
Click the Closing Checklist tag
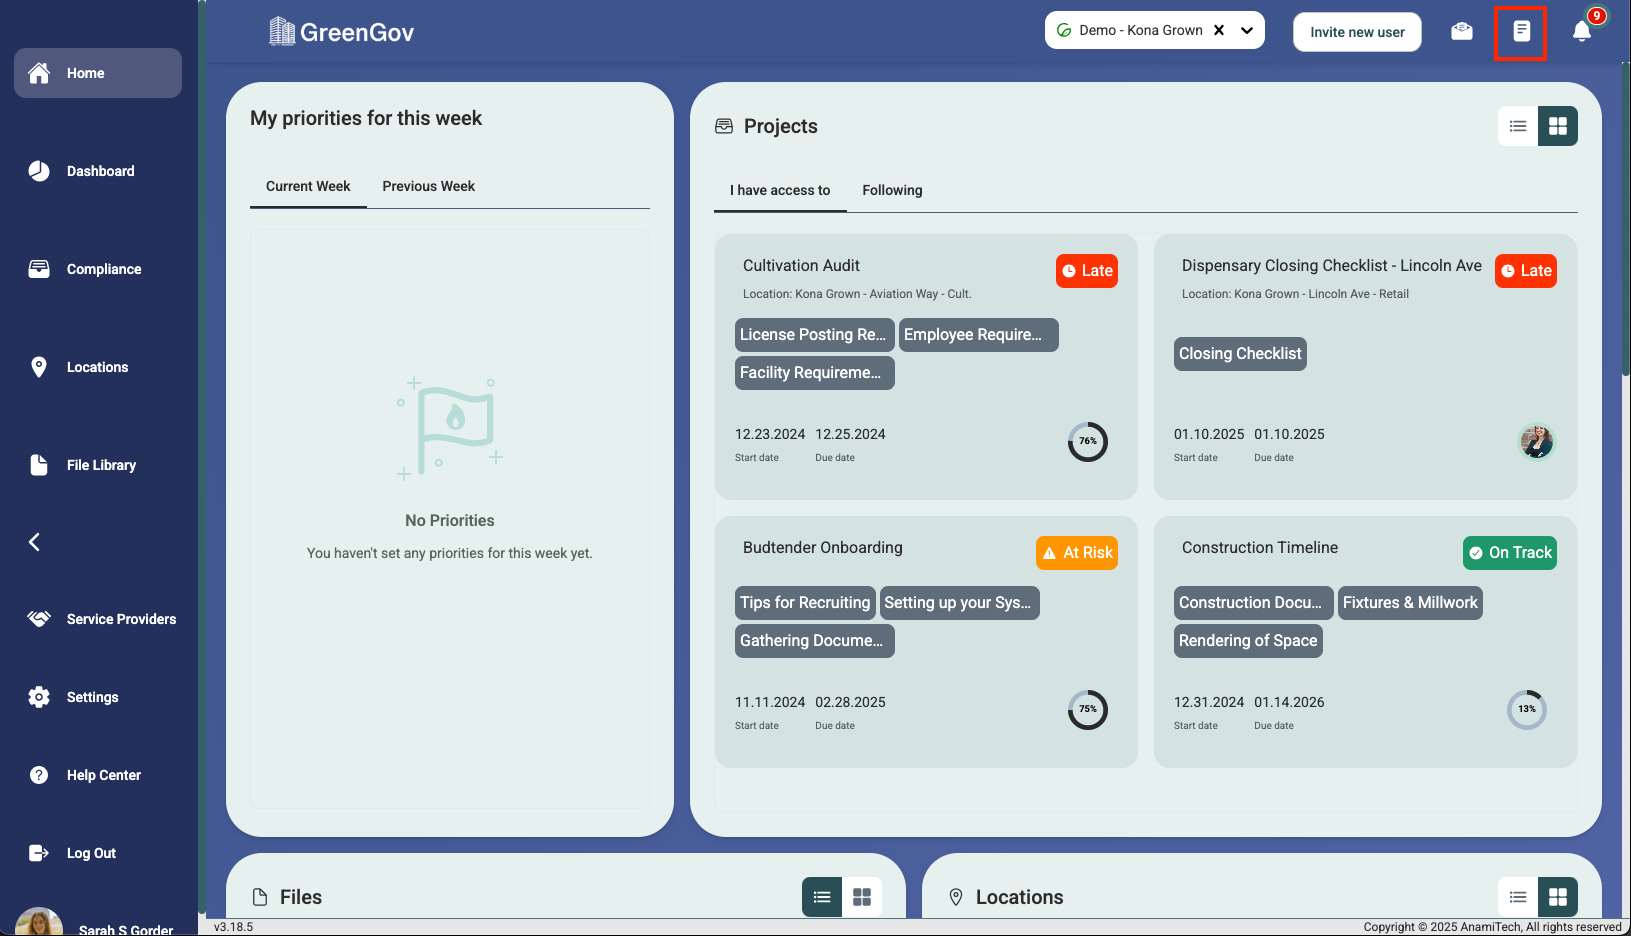point(1240,354)
